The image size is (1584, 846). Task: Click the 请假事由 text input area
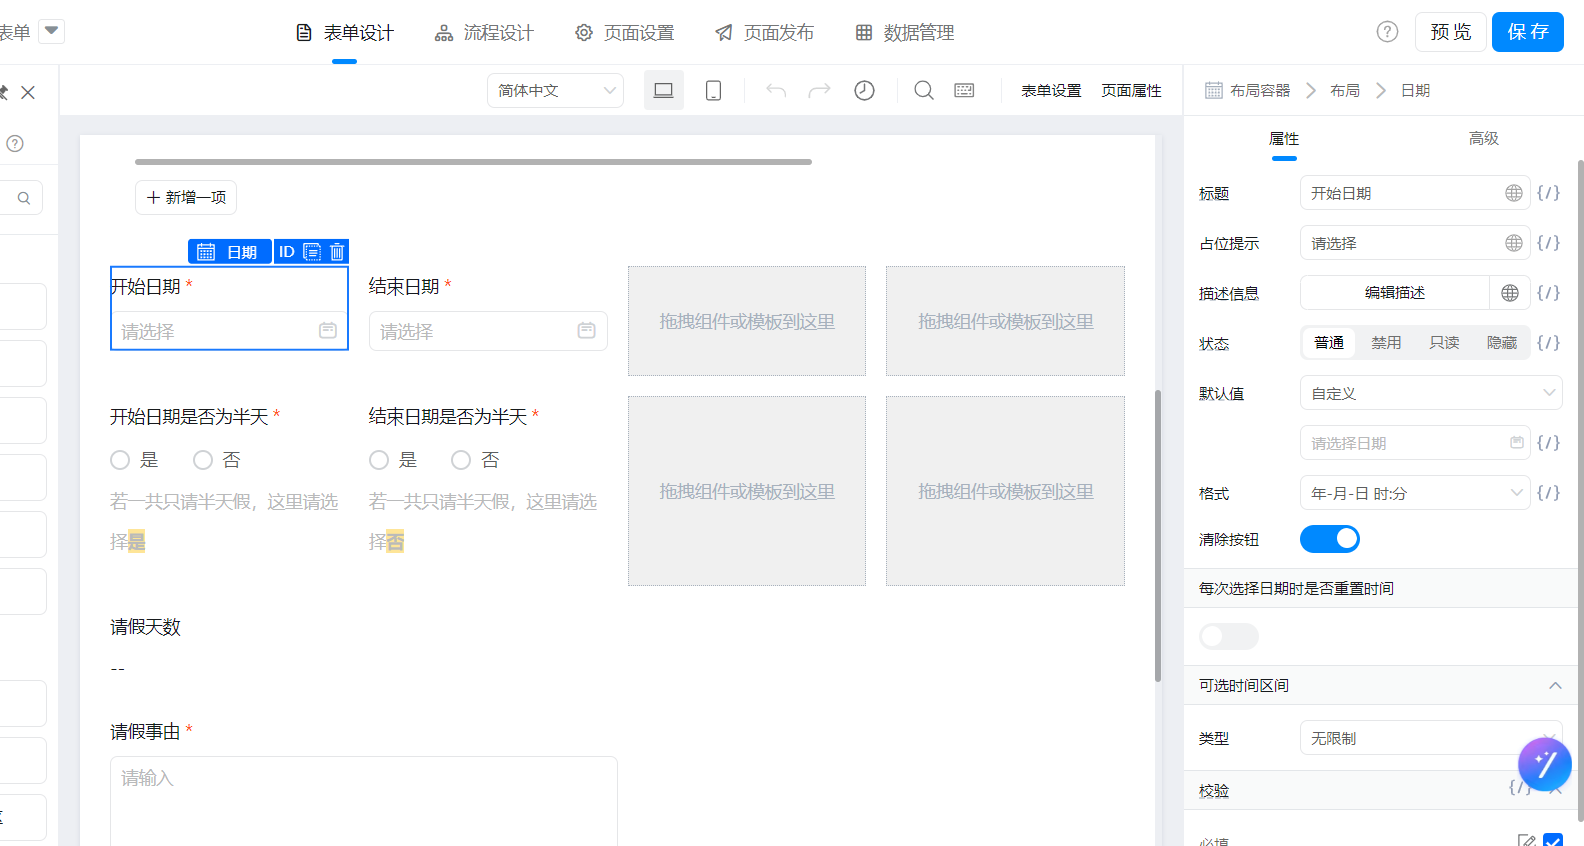click(x=364, y=801)
